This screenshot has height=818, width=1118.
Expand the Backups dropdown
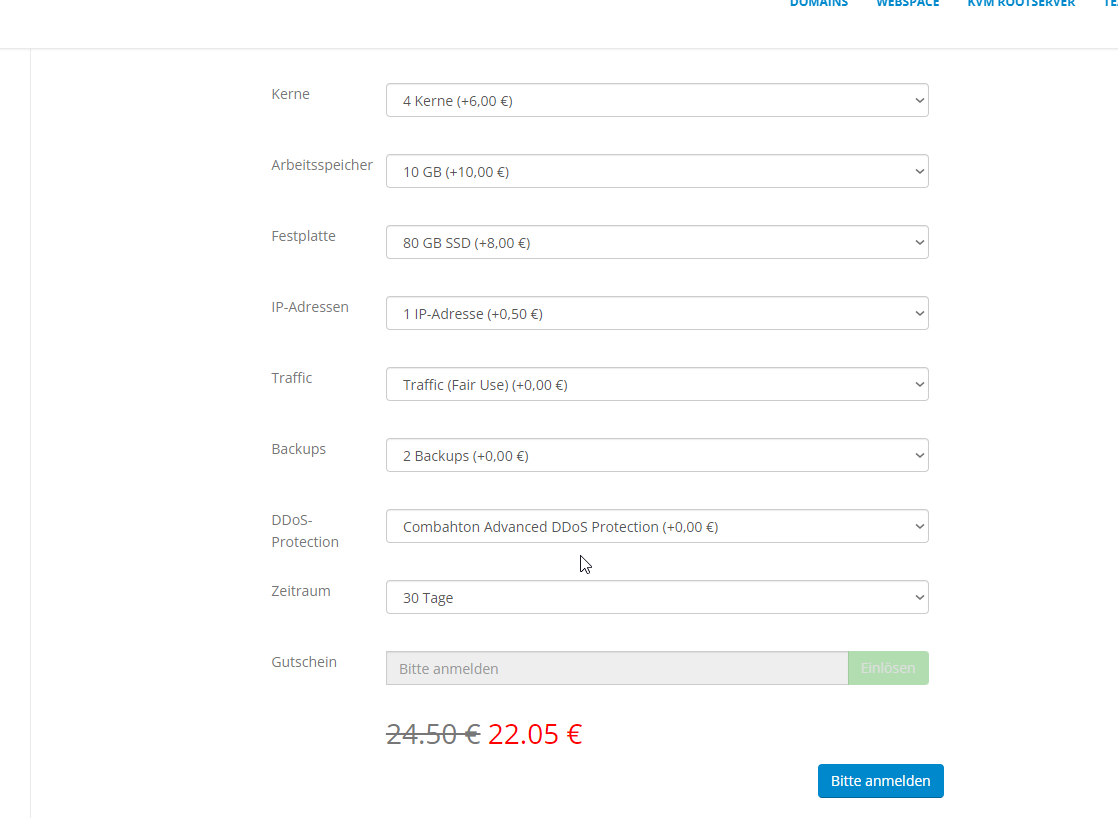point(656,455)
